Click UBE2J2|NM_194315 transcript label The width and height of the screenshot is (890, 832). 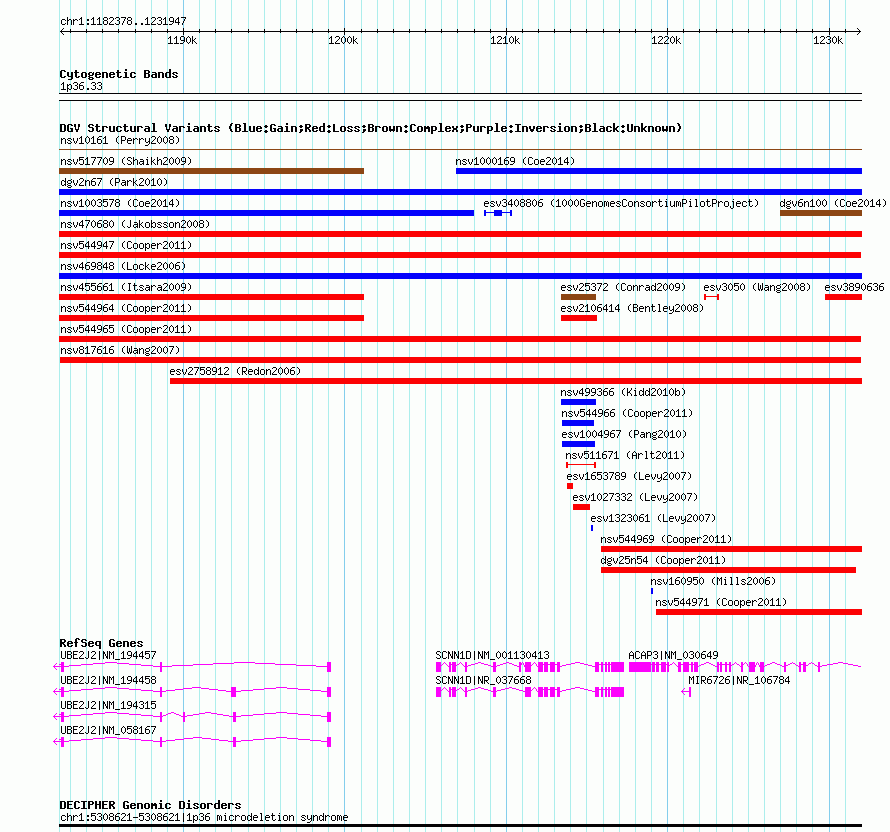(108, 705)
